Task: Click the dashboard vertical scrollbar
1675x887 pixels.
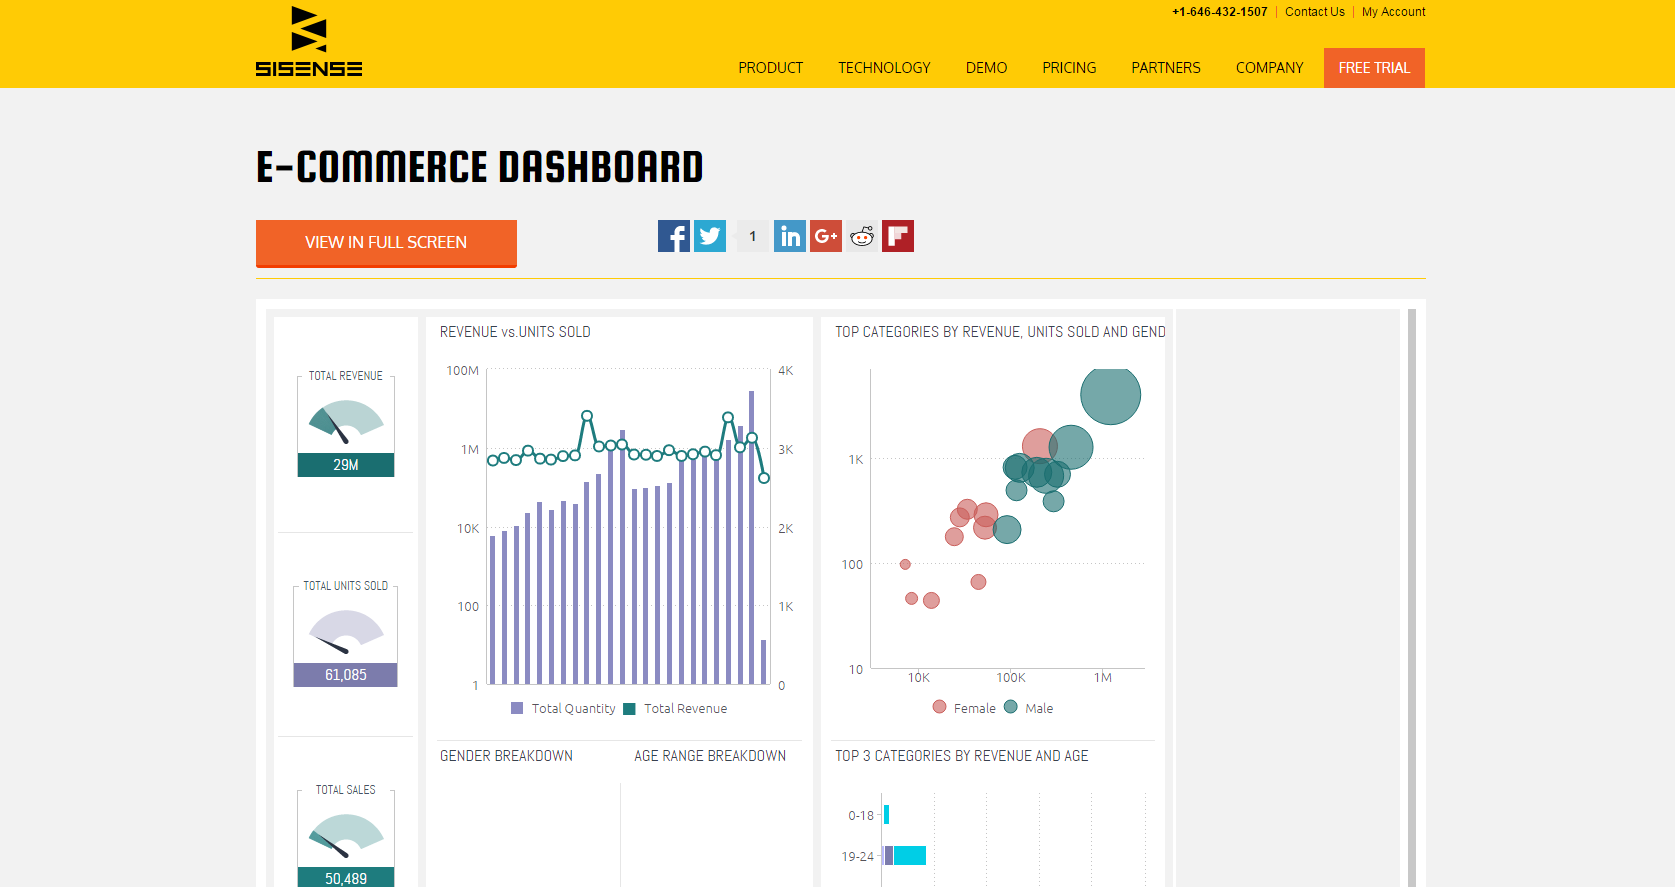Action: (x=1411, y=600)
